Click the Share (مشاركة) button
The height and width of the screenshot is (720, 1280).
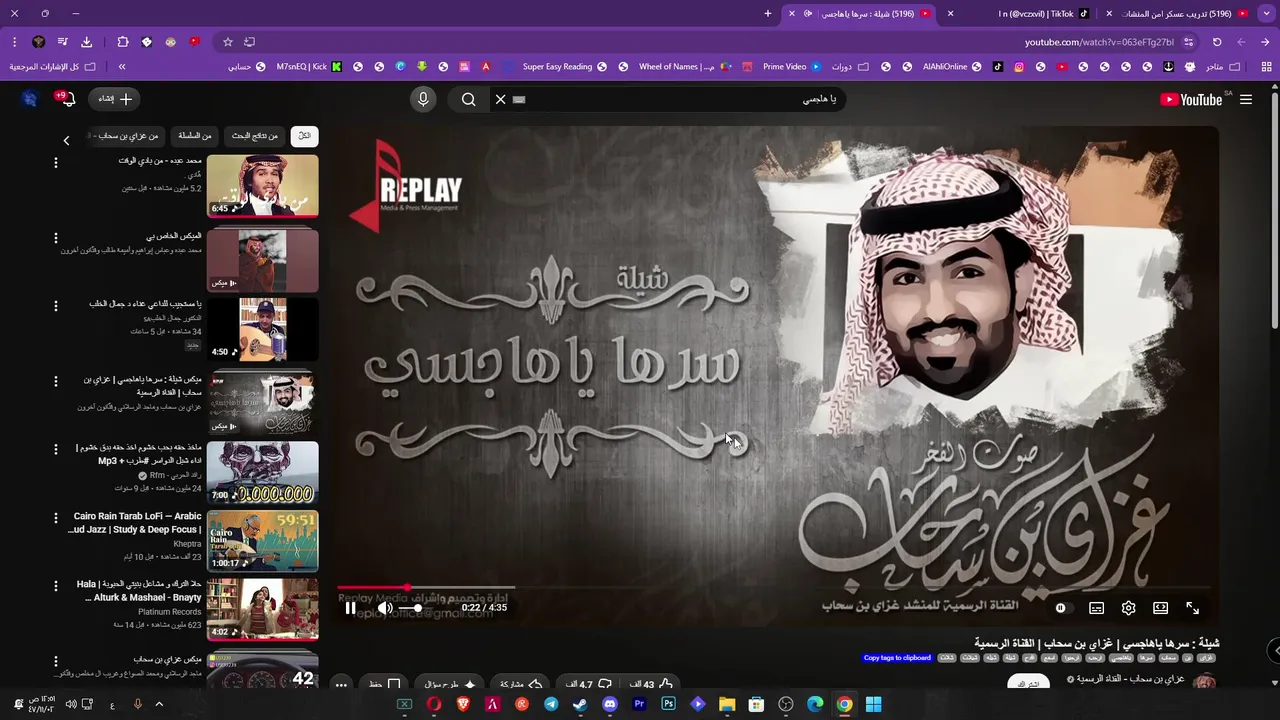(521, 684)
